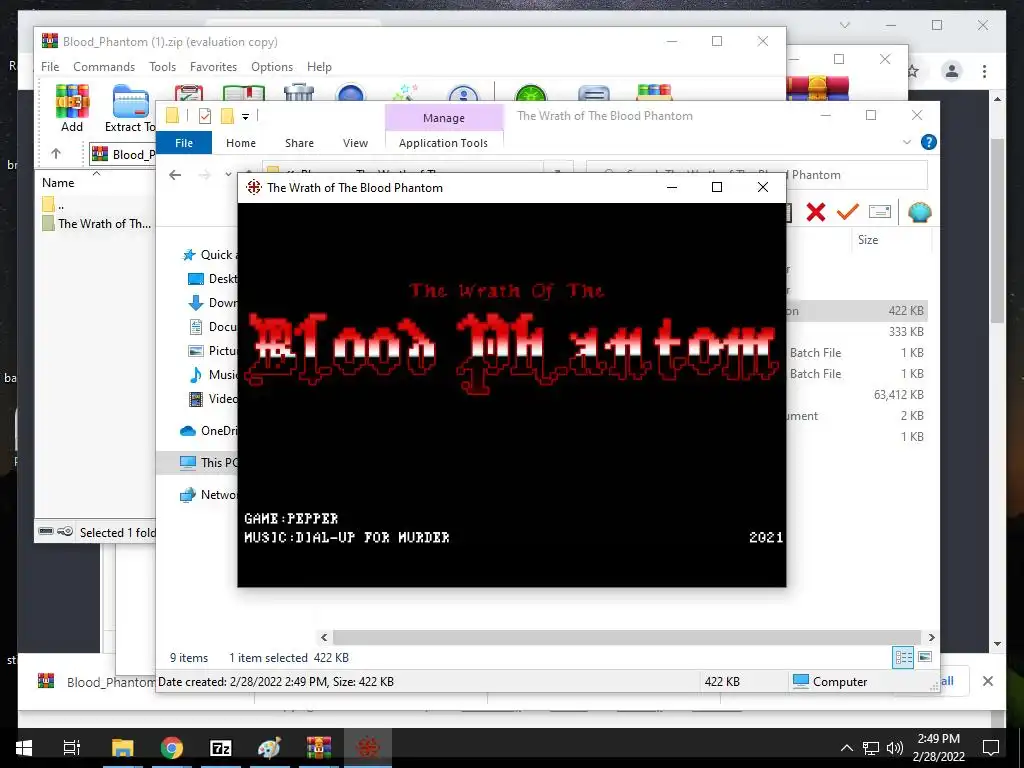The height and width of the screenshot is (768, 1024).
Task: Click the Properties checkmark in quick access toolbar
Action: (x=204, y=116)
